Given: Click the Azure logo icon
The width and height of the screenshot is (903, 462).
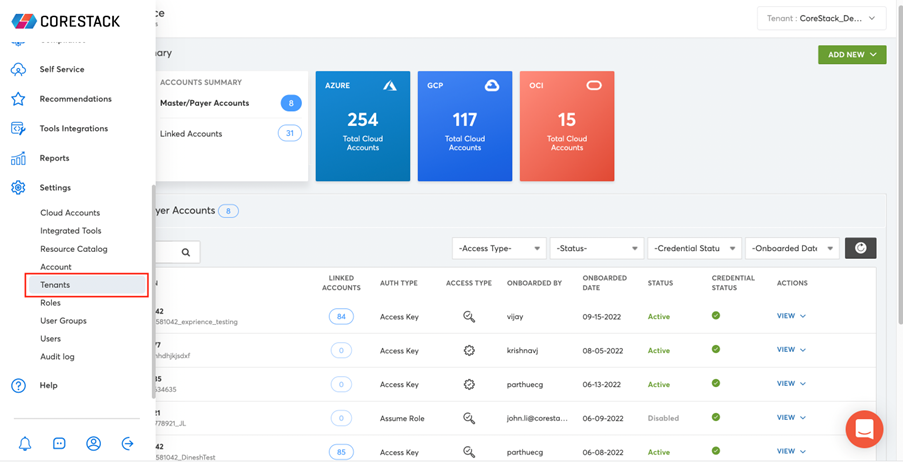Looking at the screenshot, I should point(390,86).
